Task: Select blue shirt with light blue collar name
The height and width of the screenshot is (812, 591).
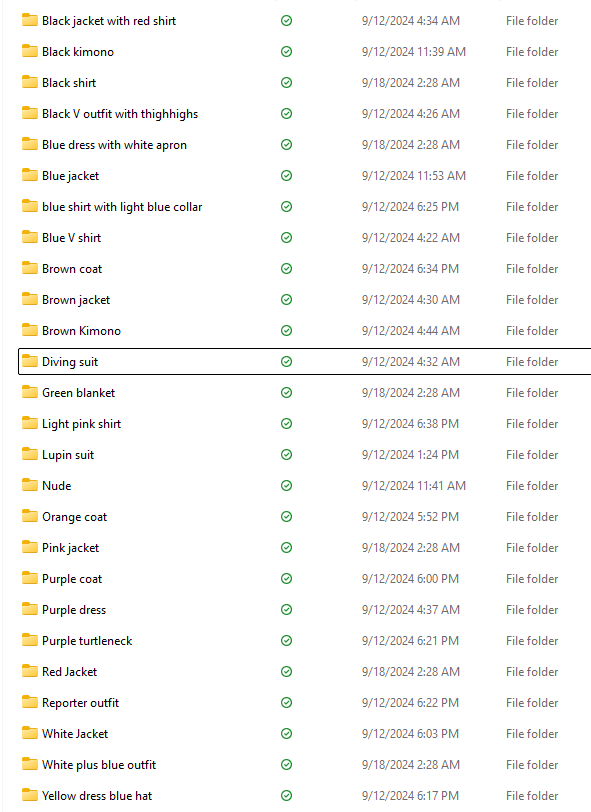Action: click(x=122, y=207)
